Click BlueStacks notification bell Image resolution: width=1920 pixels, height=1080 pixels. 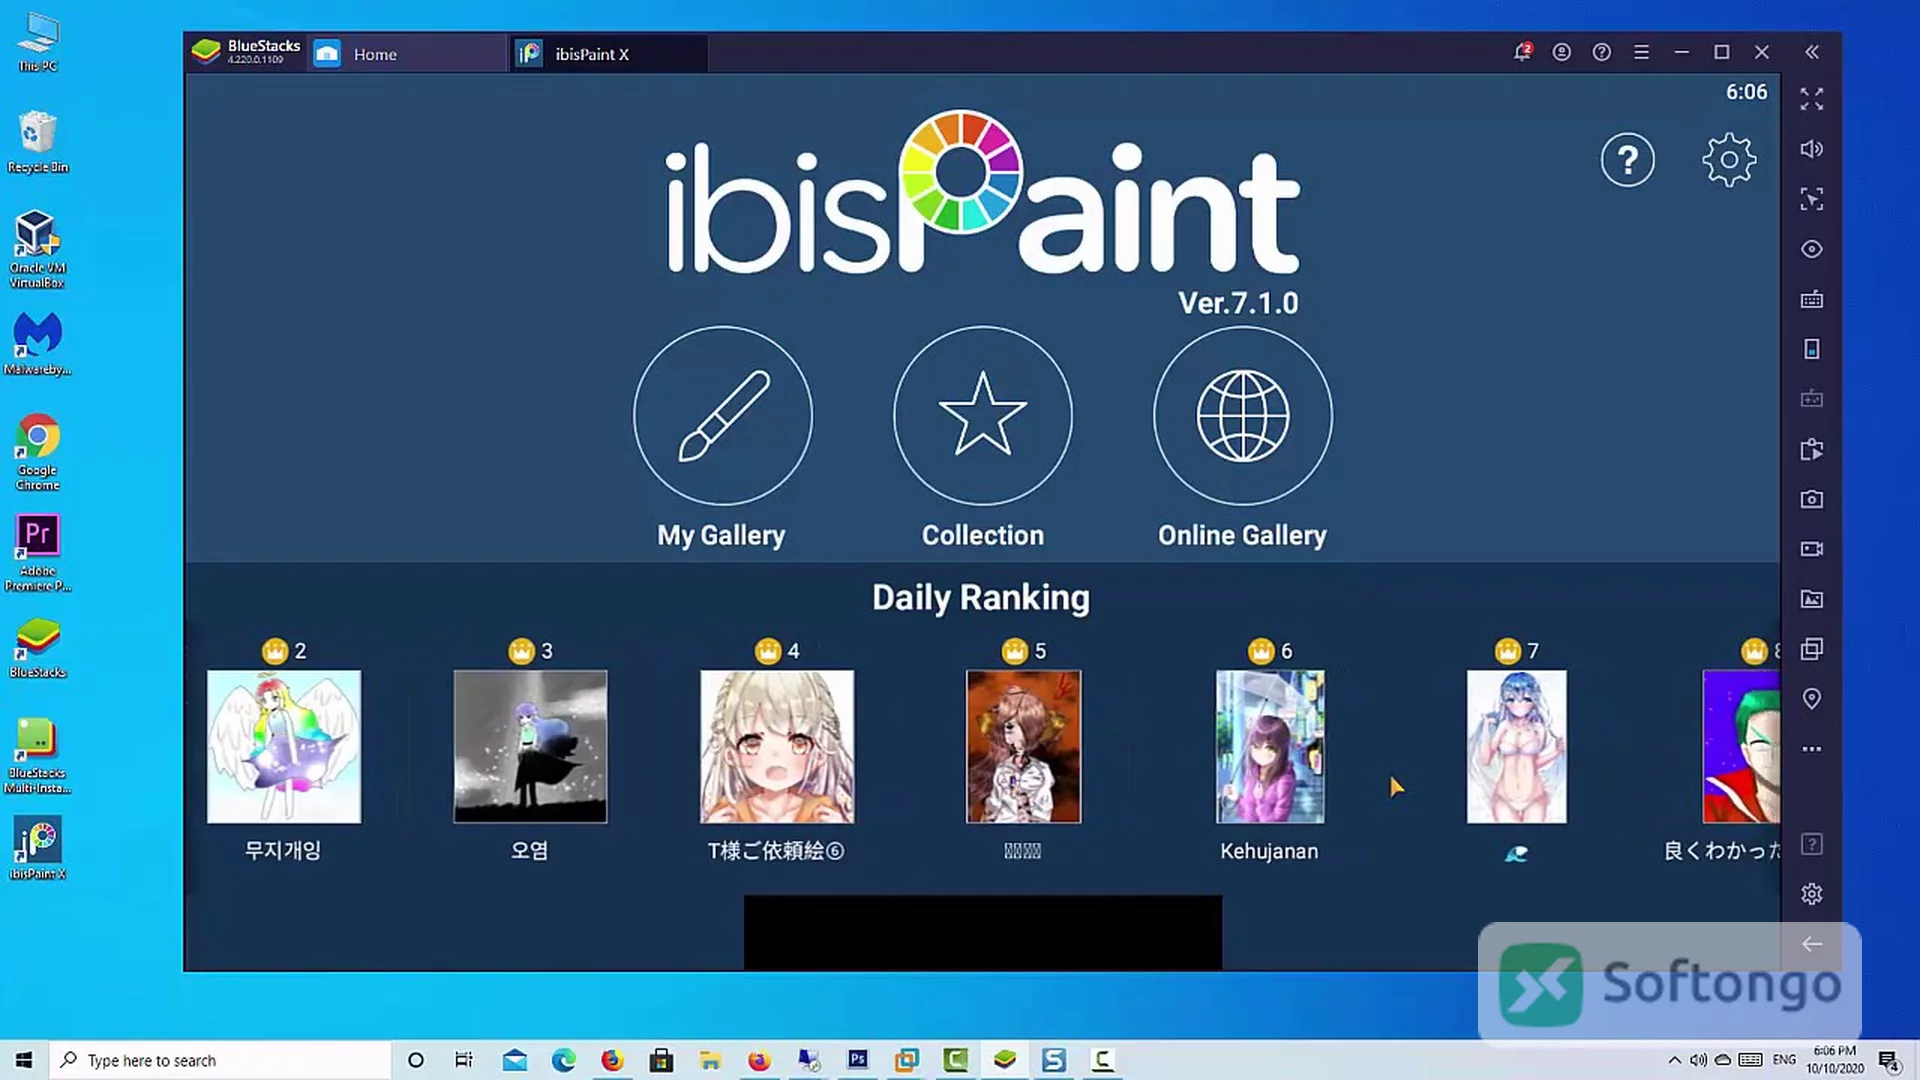coord(1522,52)
